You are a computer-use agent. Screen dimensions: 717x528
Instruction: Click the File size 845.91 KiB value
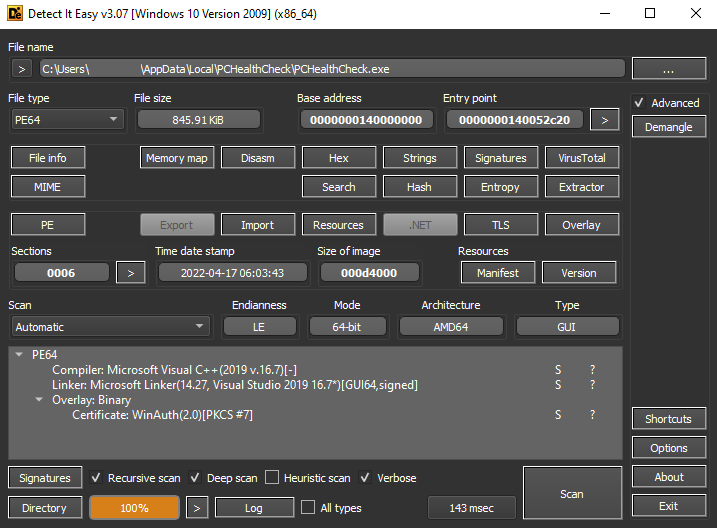pyautogui.click(x=198, y=120)
